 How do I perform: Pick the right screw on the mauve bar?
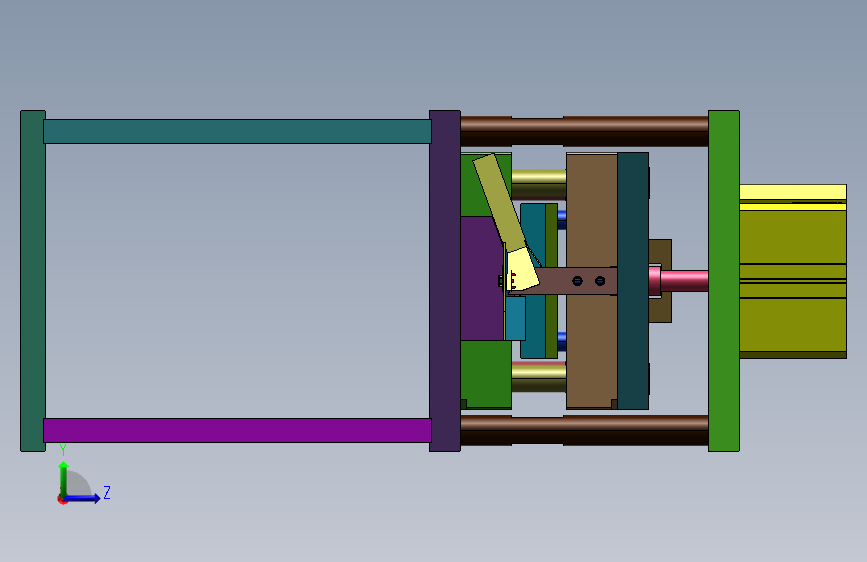(600, 281)
